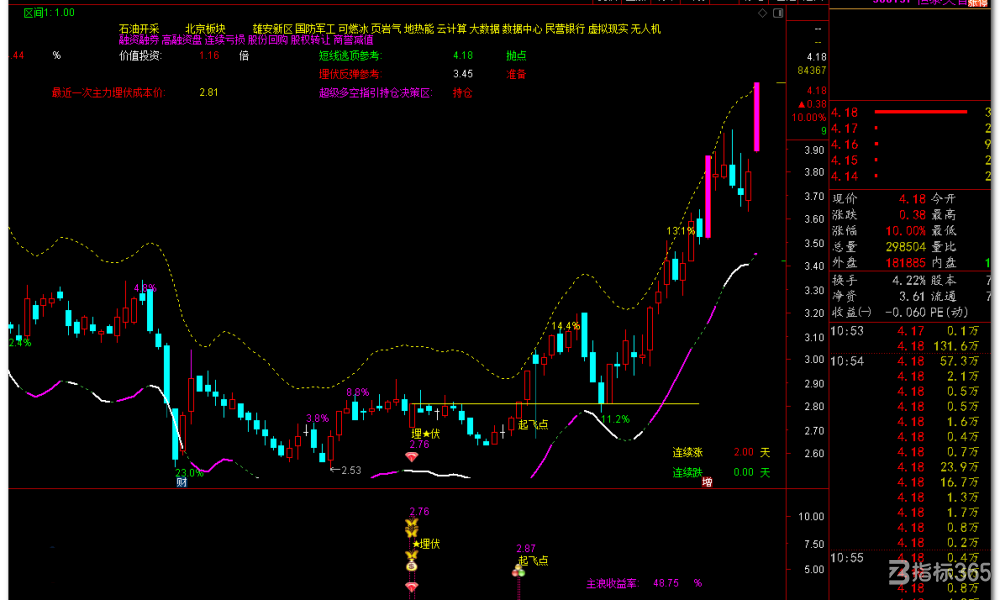Open the 雄安新区 concept tag
This screenshot has width=1000, height=600.
(272, 29)
